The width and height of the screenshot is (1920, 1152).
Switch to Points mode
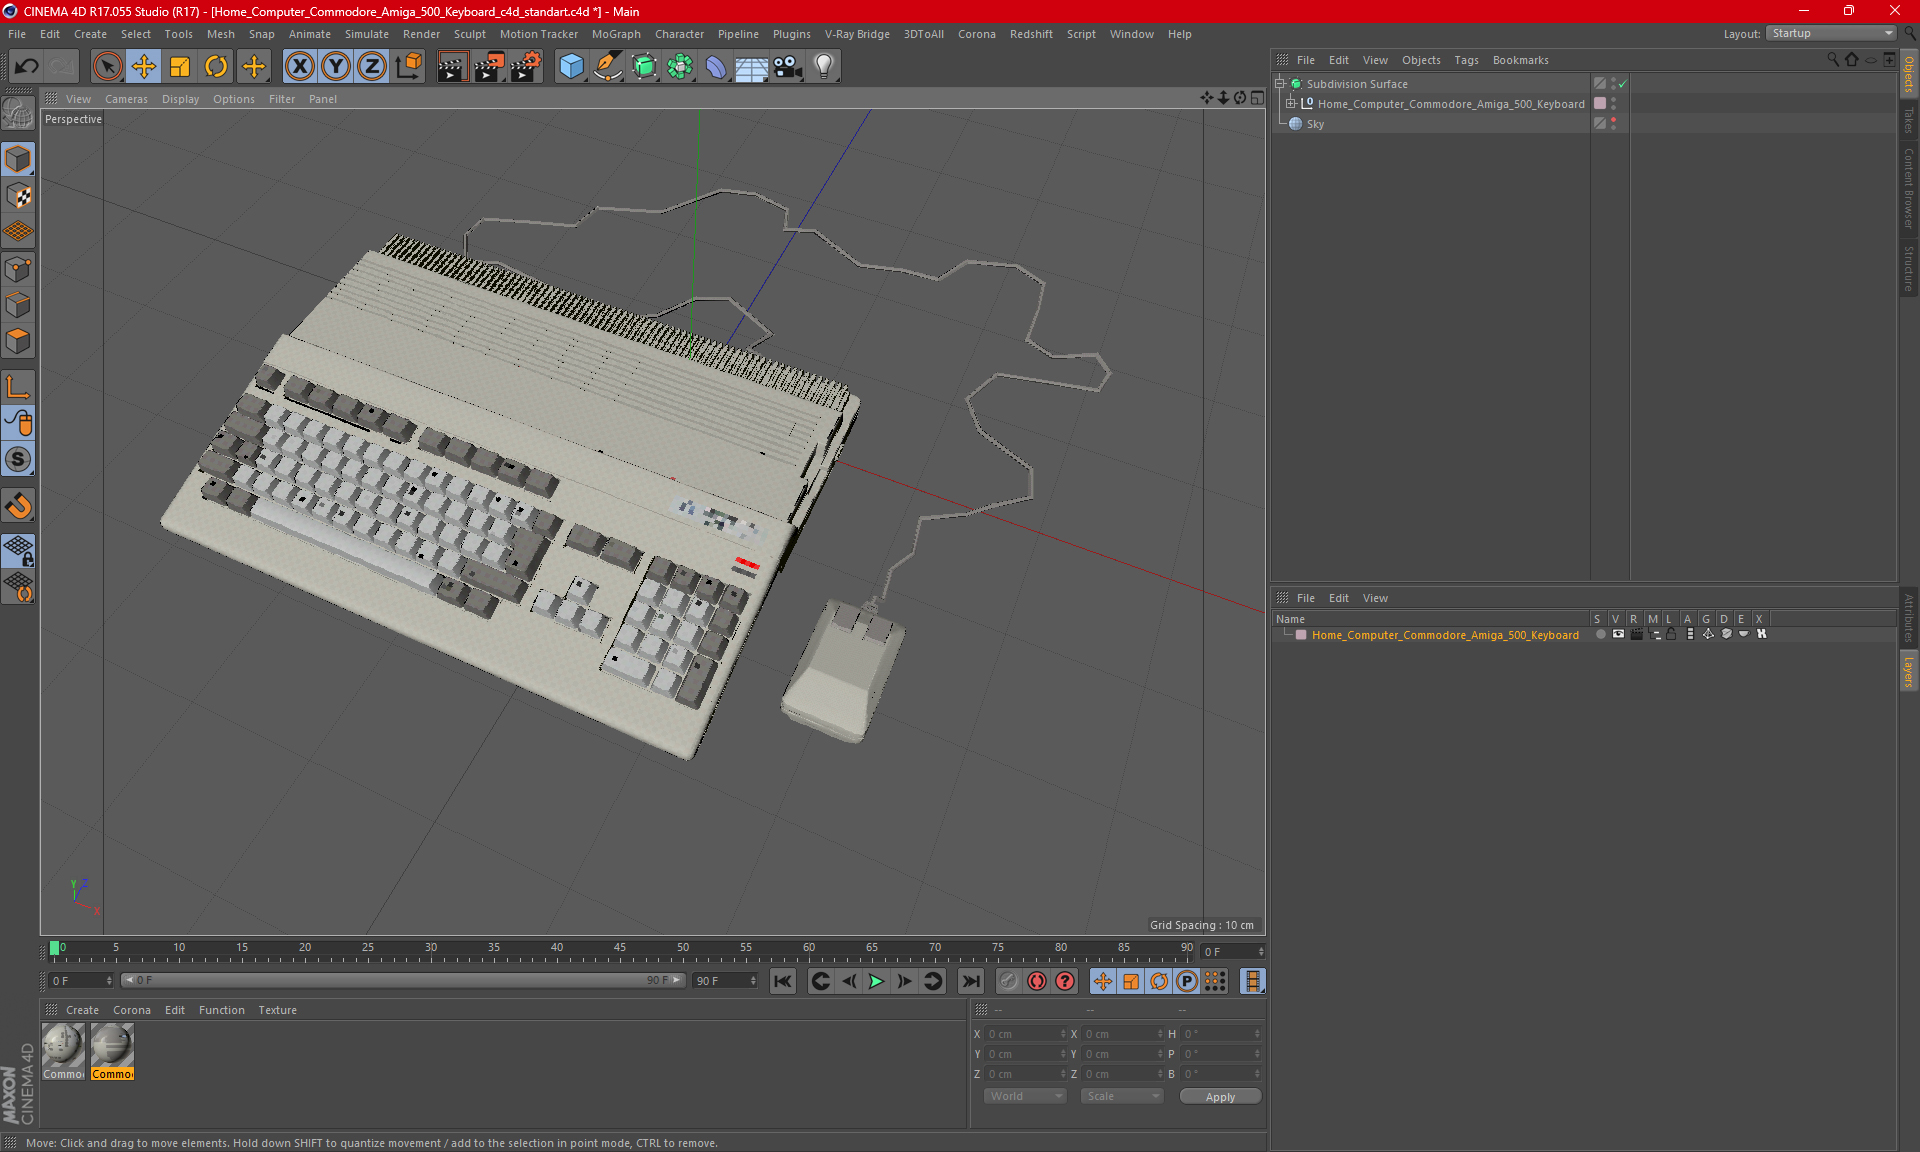click(x=18, y=268)
